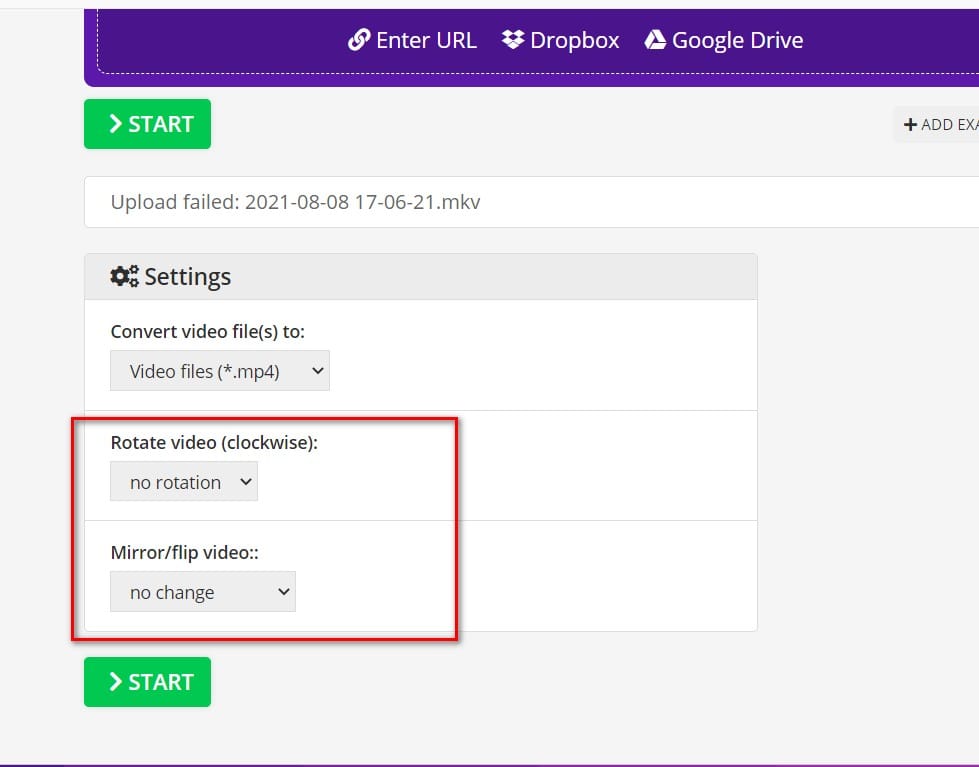Click the gears icon in Settings header

point(124,277)
